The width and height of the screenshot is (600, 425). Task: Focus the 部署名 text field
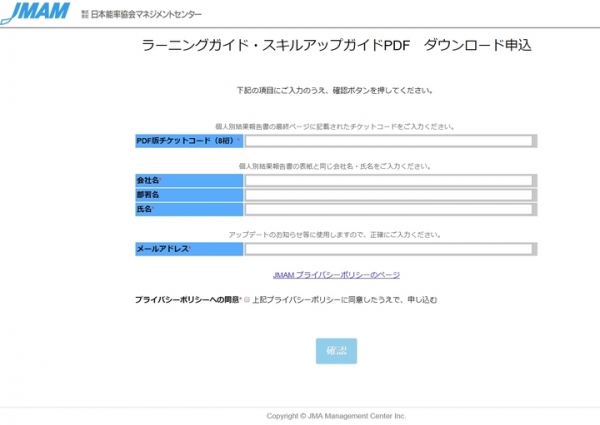point(389,195)
